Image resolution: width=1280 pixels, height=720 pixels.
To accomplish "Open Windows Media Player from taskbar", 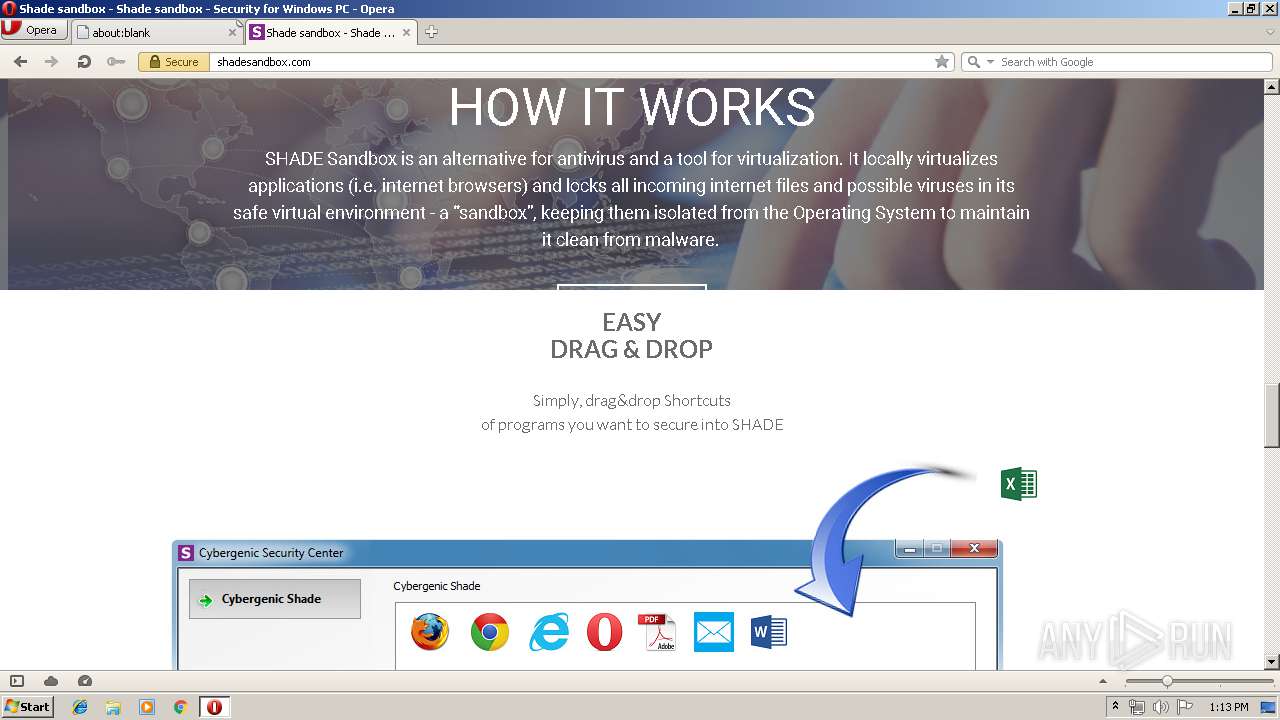I will pyautogui.click(x=147, y=707).
